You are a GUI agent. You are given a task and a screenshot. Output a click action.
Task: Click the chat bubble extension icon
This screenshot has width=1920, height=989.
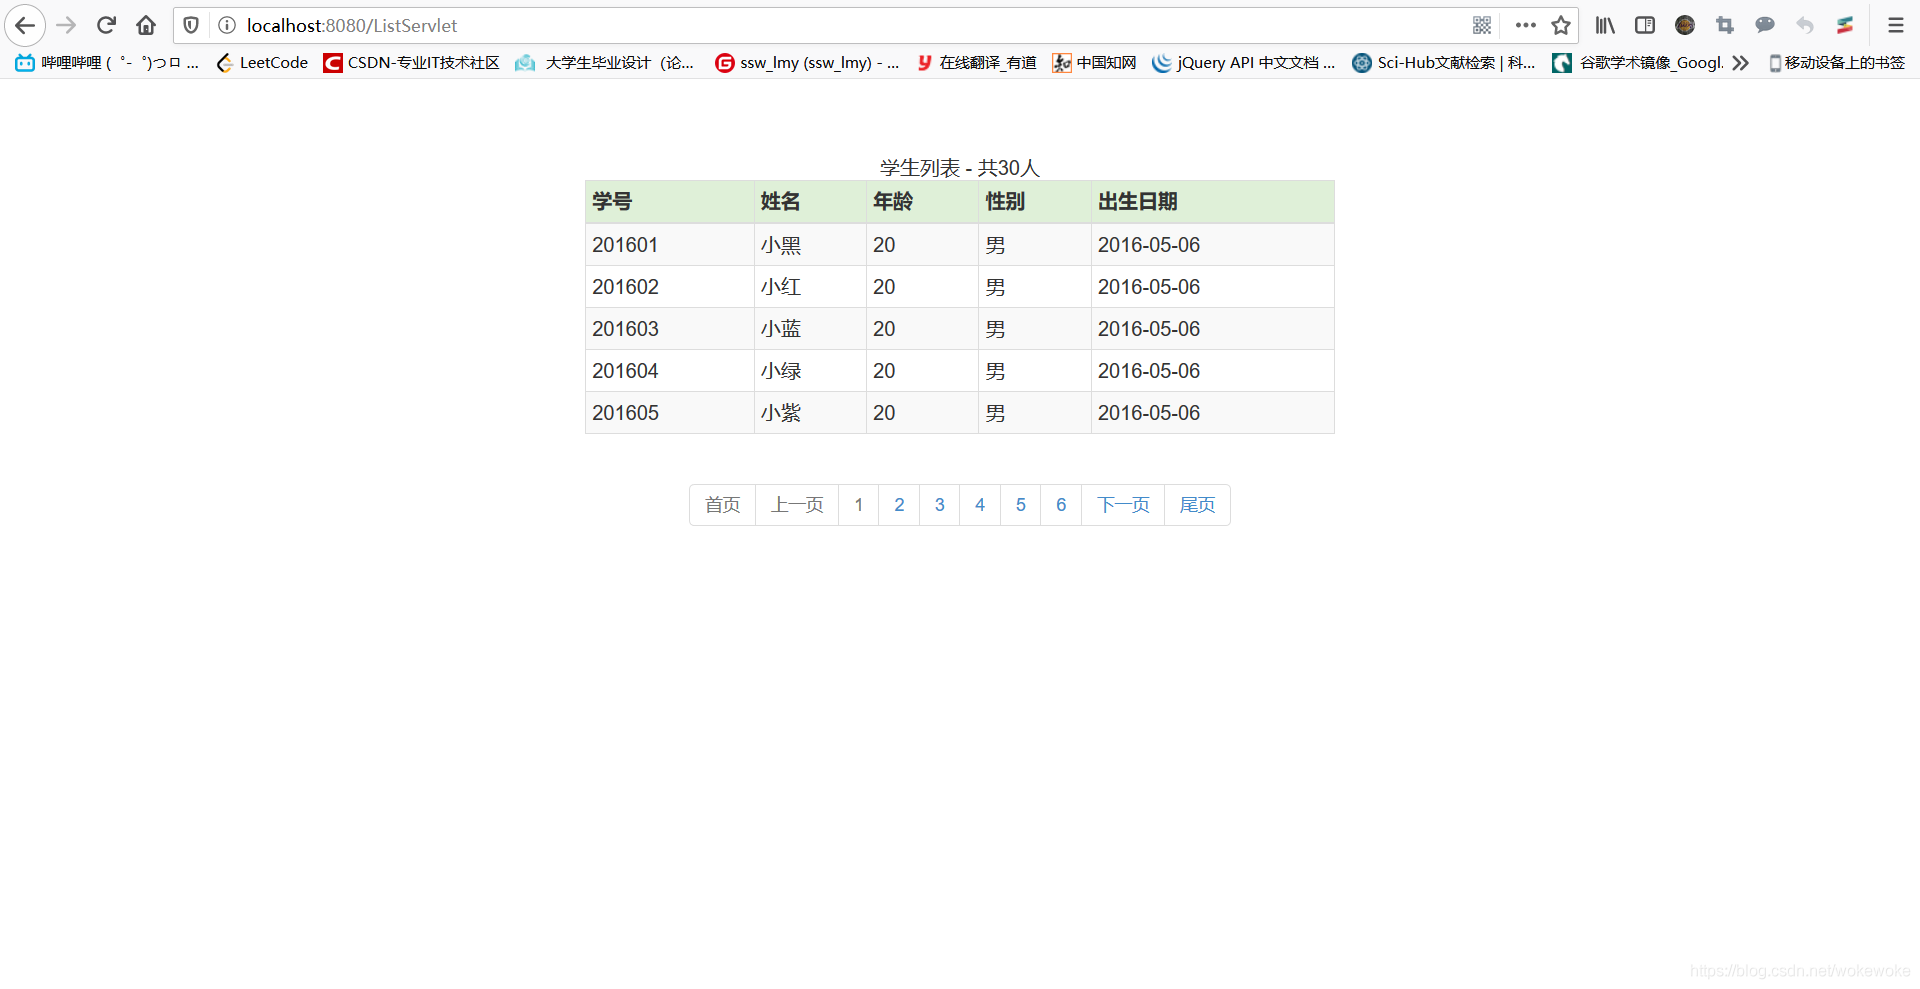1765,25
